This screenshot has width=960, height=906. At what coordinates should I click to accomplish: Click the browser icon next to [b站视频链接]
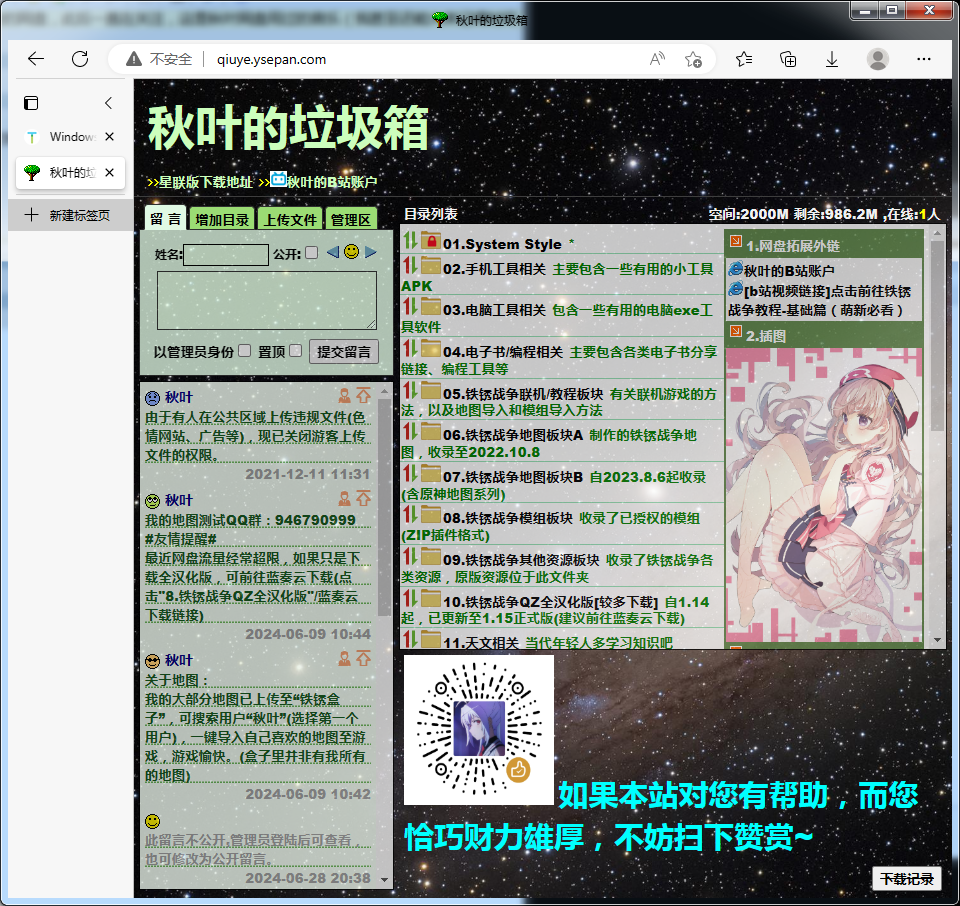[x=737, y=288]
